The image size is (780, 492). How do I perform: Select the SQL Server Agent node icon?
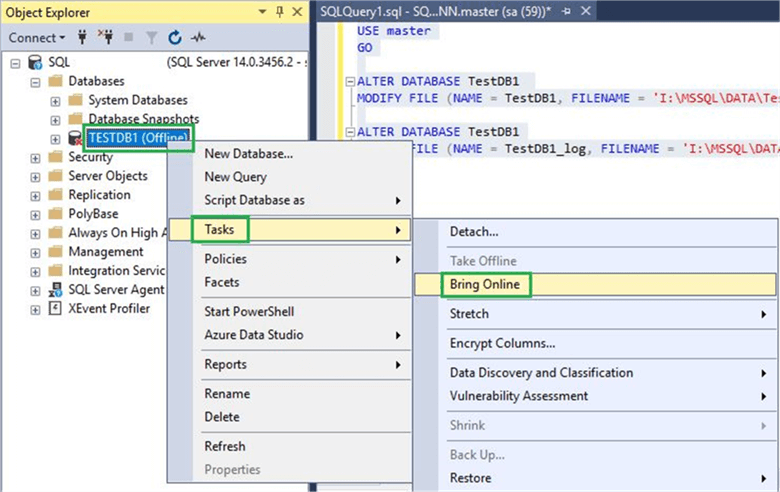pyautogui.click(x=56, y=289)
